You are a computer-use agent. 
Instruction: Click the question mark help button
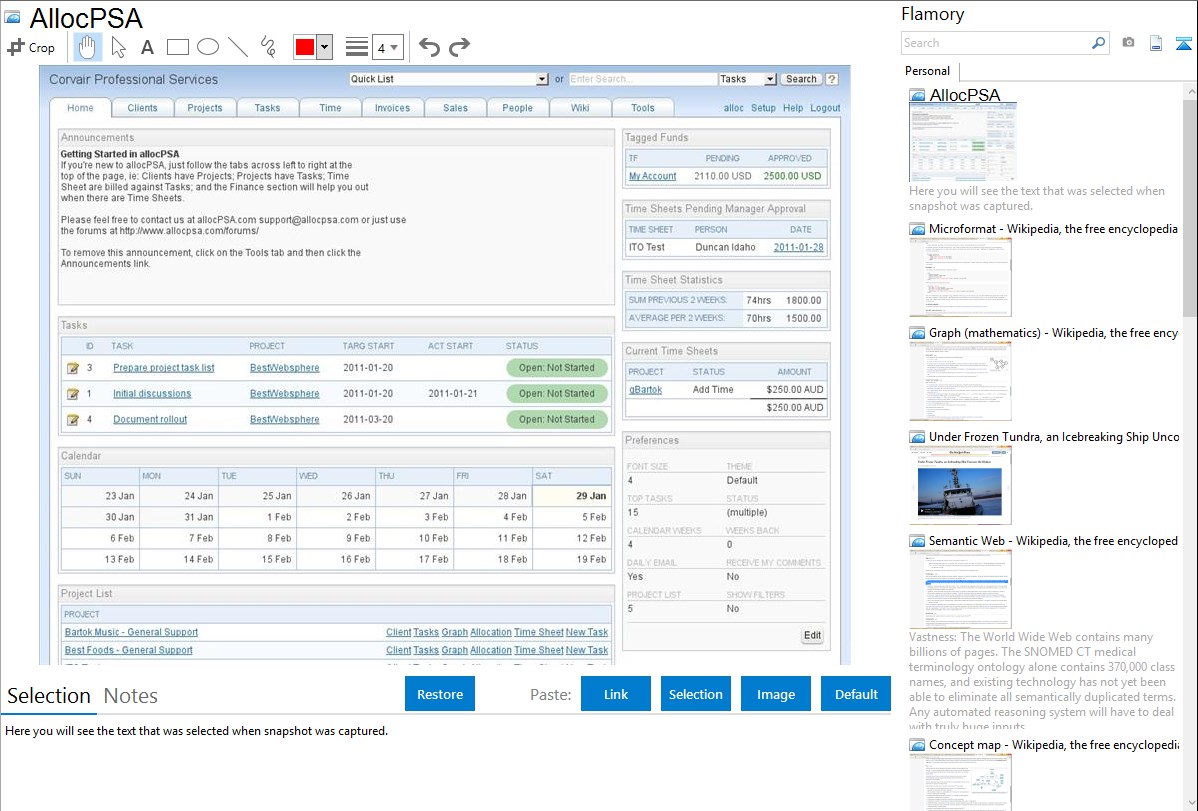[832, 79]
